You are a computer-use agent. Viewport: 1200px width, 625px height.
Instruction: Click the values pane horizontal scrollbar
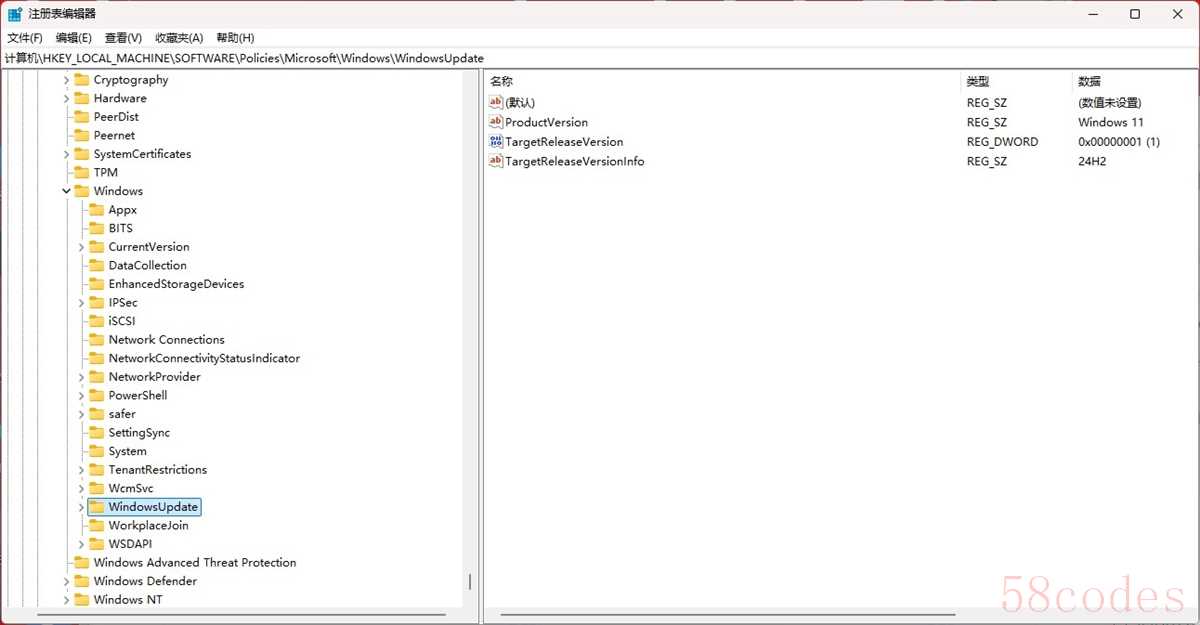coord(727,614)
